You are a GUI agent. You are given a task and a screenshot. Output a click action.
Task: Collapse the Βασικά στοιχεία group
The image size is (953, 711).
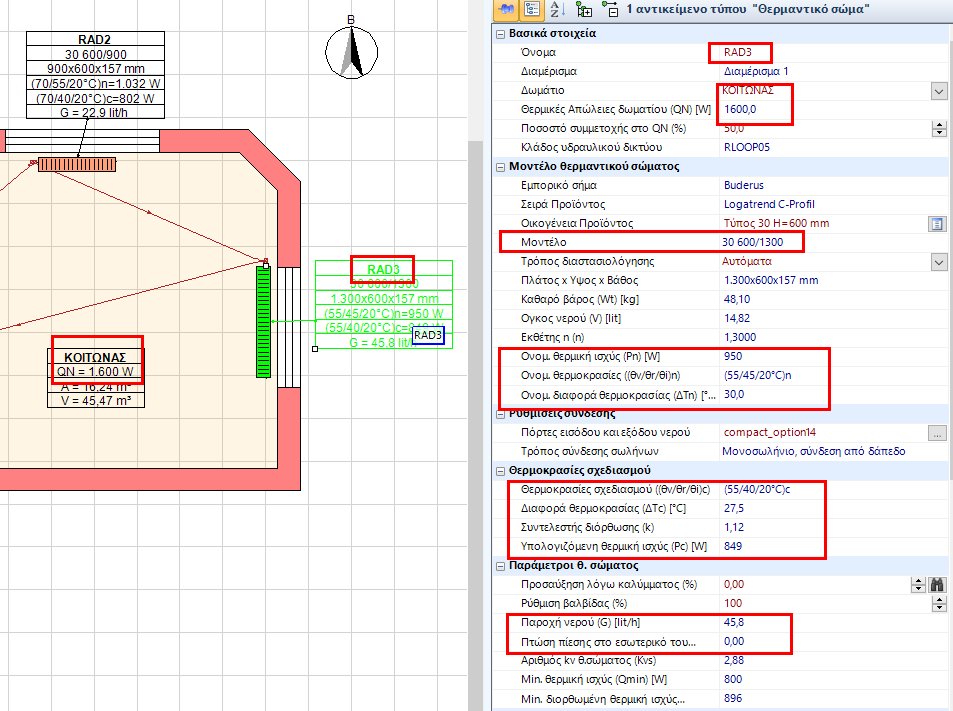[500, 34]
